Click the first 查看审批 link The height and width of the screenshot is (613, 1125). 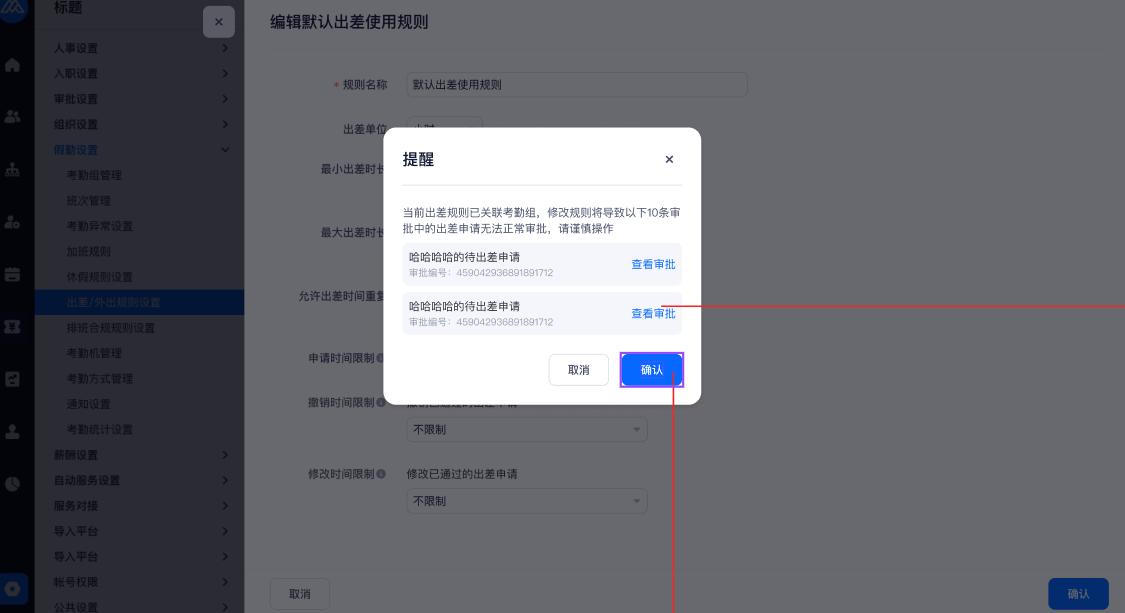tap(653, 264)
